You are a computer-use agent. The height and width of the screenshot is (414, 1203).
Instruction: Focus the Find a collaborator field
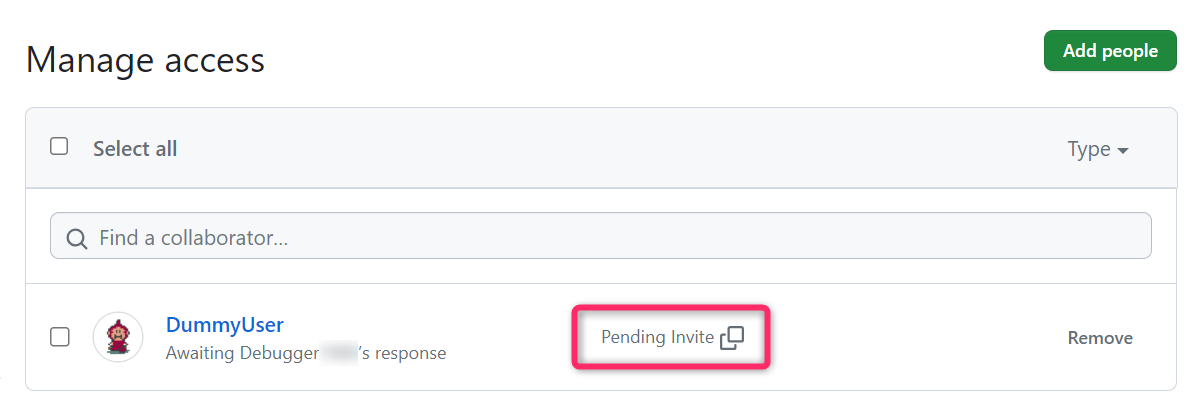coord(600,237)
